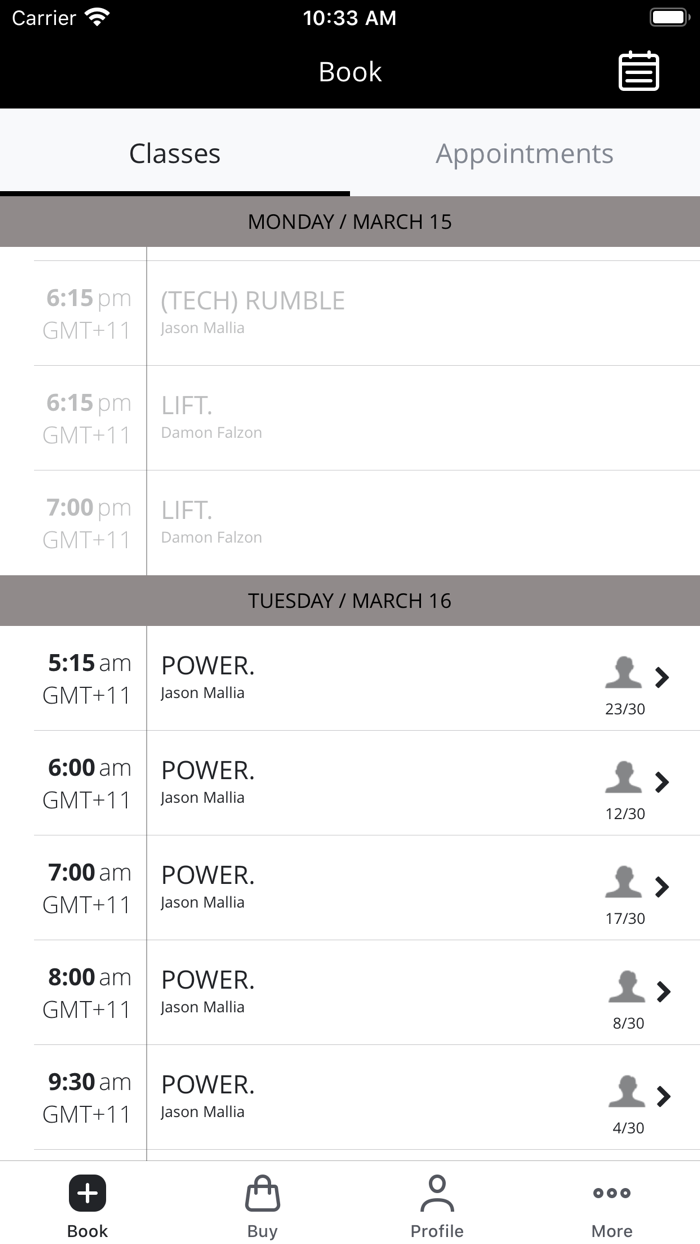Viewport: 700px width, 1244px height.
Task: Expand the 7:00 am POWER class chevron
Action: point(662,887)
